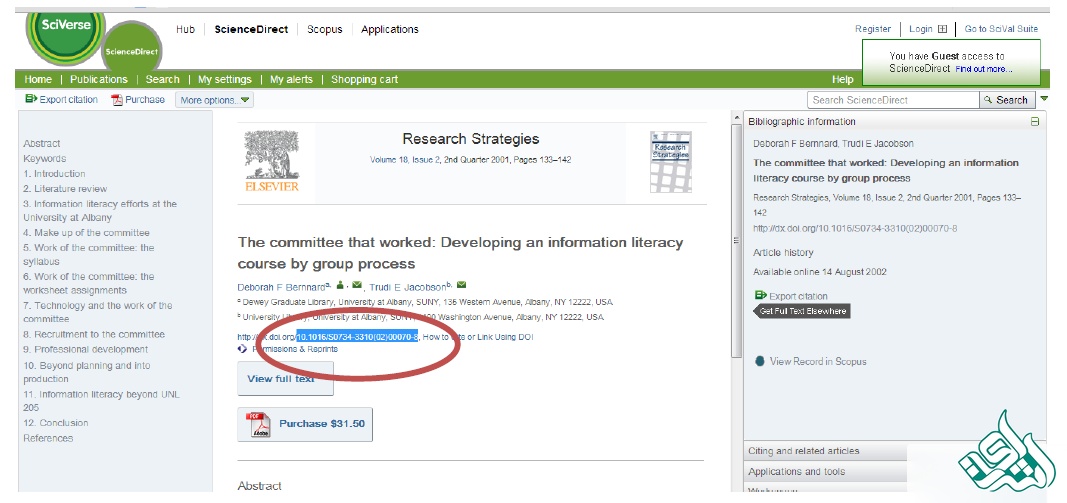Jump to Abstract in the outline
The width and height of the screenshot is (1067, 503).
(42, 144)
